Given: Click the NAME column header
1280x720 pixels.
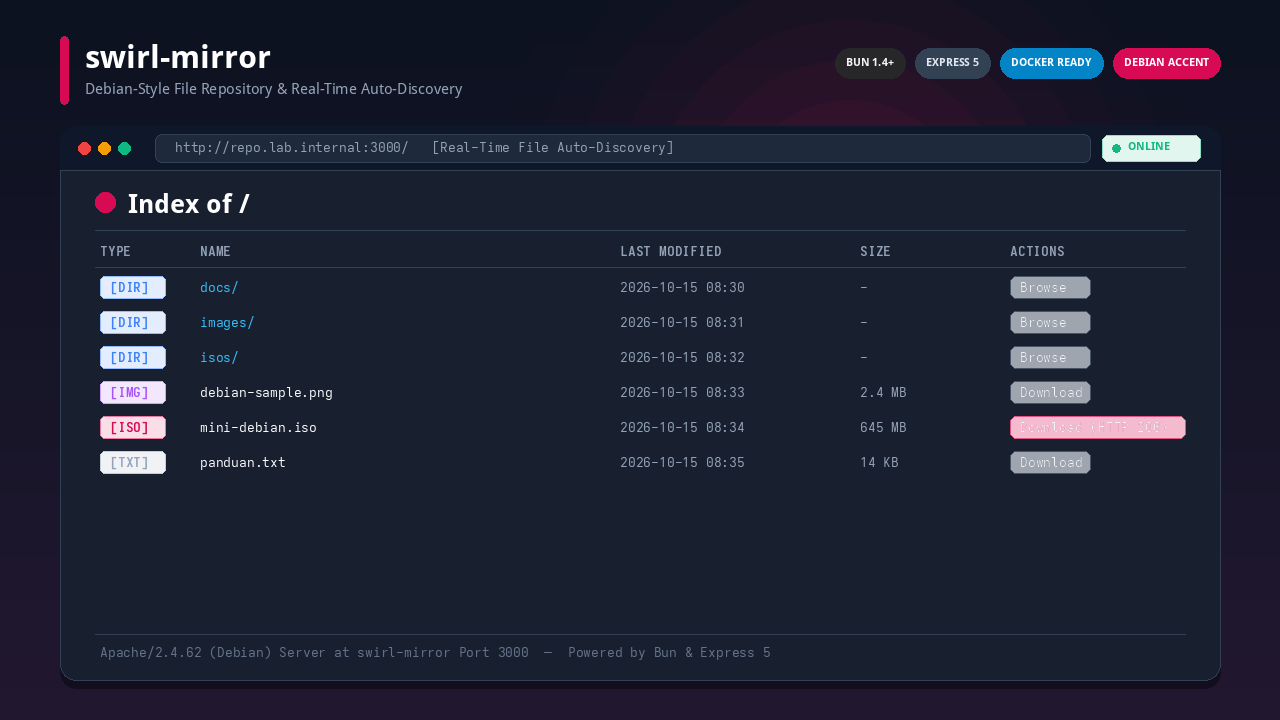Looking at the screenshot, I should (215, 252).
